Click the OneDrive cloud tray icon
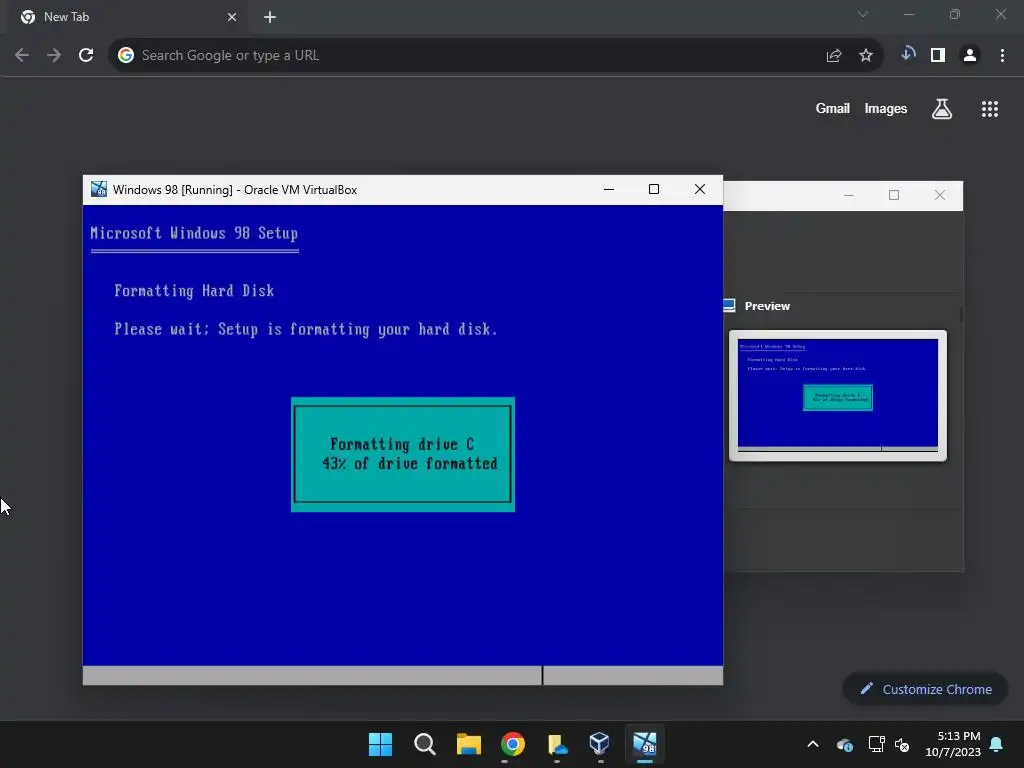Screen dimensions: 1024x768 coord(844,744)
